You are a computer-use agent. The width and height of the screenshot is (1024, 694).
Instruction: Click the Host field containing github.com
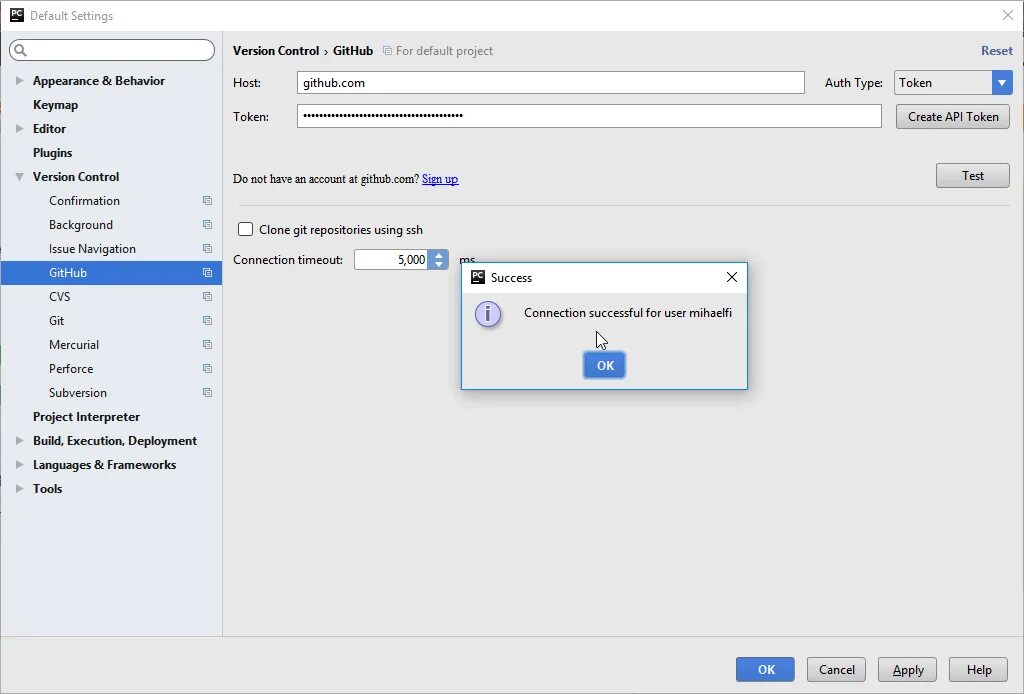pos(551,83)
